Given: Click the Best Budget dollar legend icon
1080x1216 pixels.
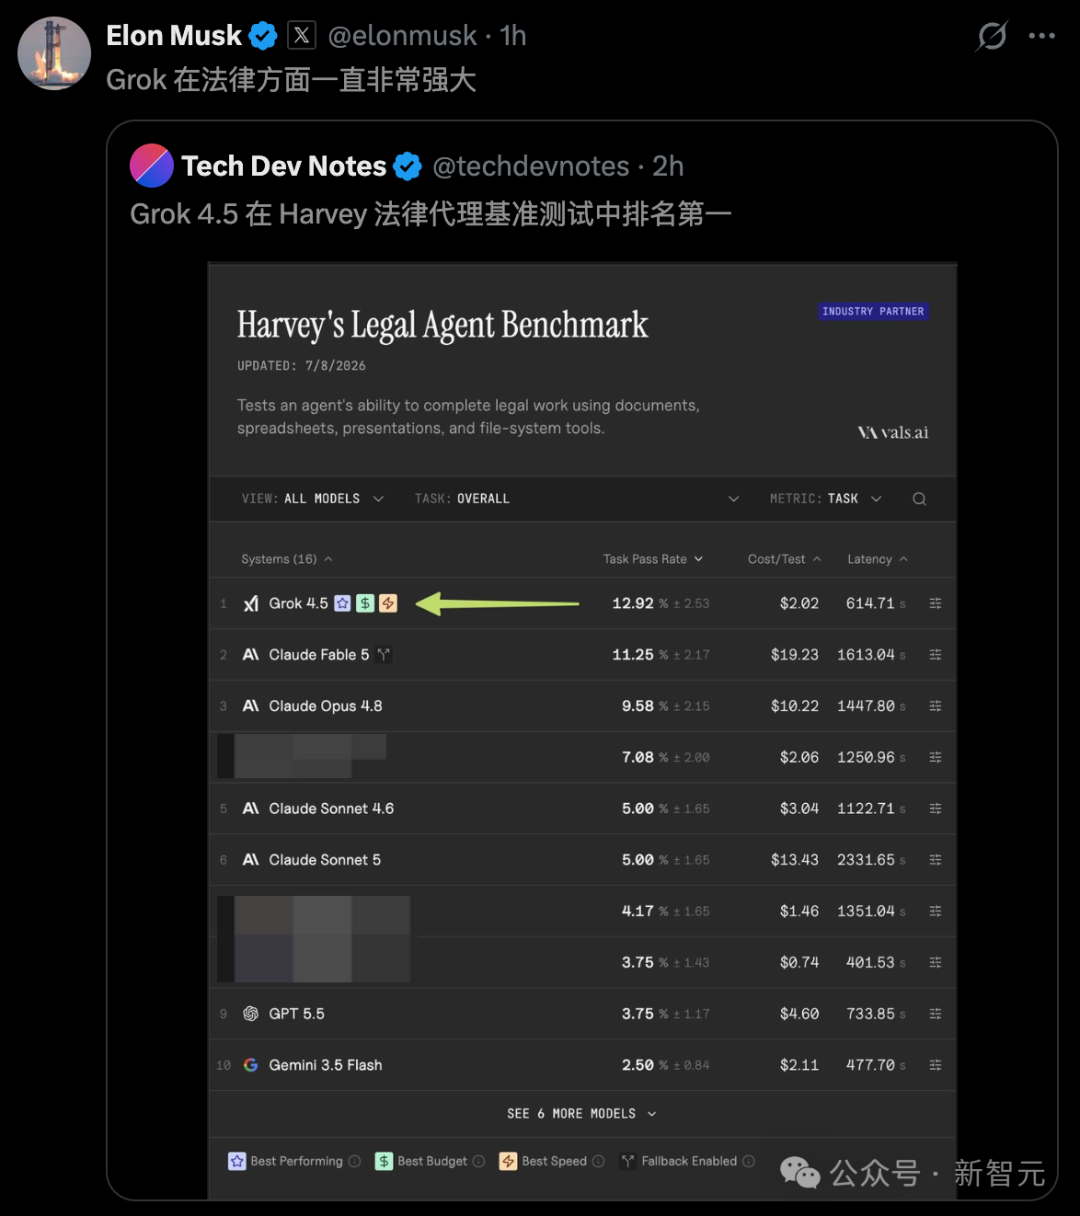Looking at the screenshot, I should [x=384, y=1161].
